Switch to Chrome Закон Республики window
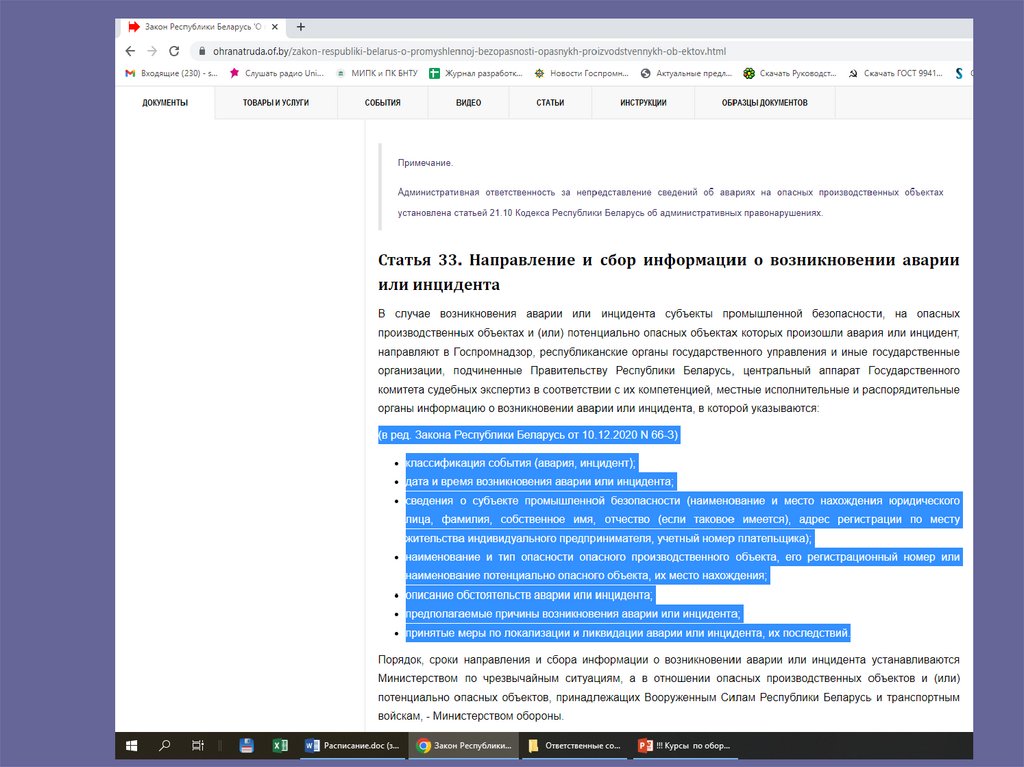The height and width of the screenshot is (767, 1024). coord(464,745)
